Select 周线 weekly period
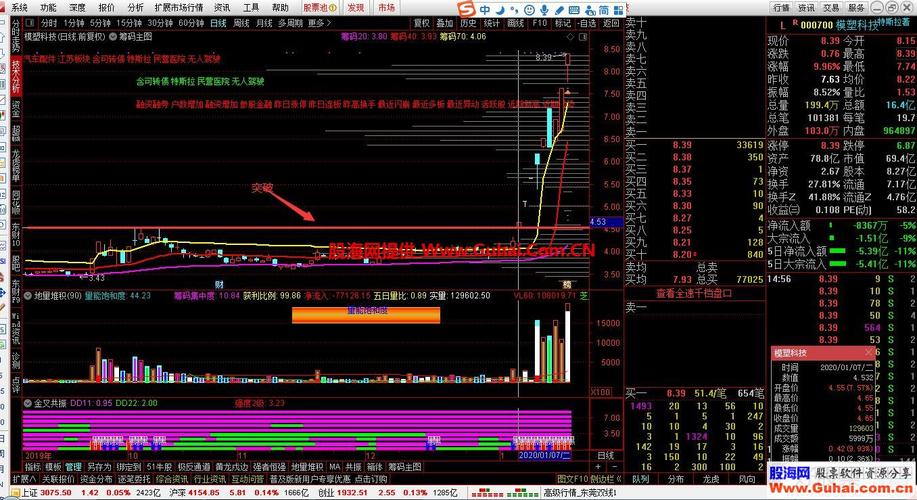The height and width of the screenshot is (500, 917). (242, 23)
